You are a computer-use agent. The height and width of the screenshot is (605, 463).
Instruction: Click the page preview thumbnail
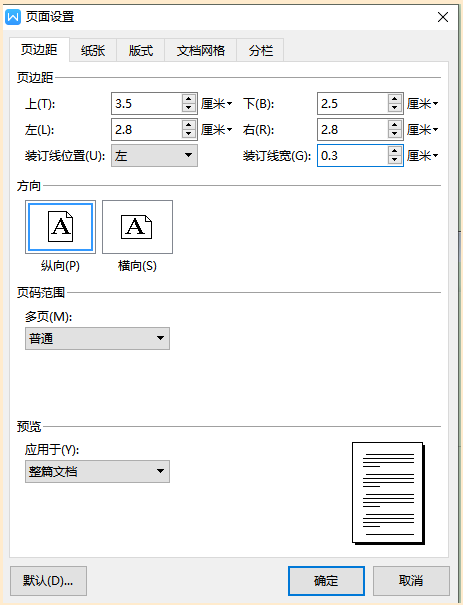pos(388,493)
